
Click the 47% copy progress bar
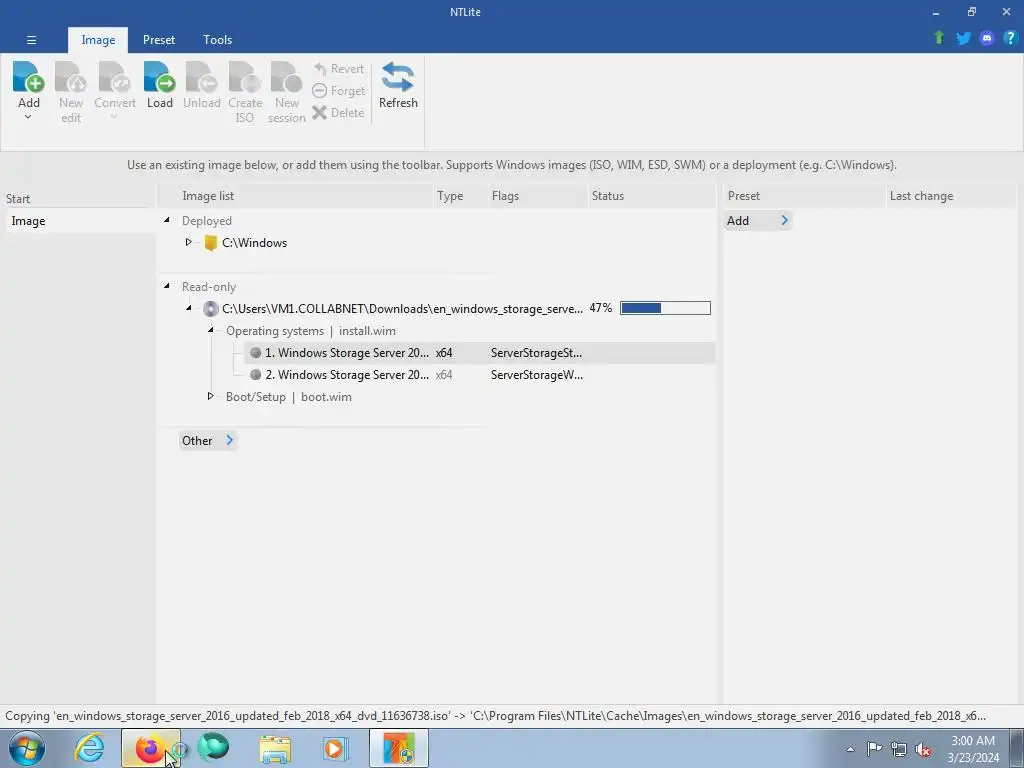click(665, 308)
